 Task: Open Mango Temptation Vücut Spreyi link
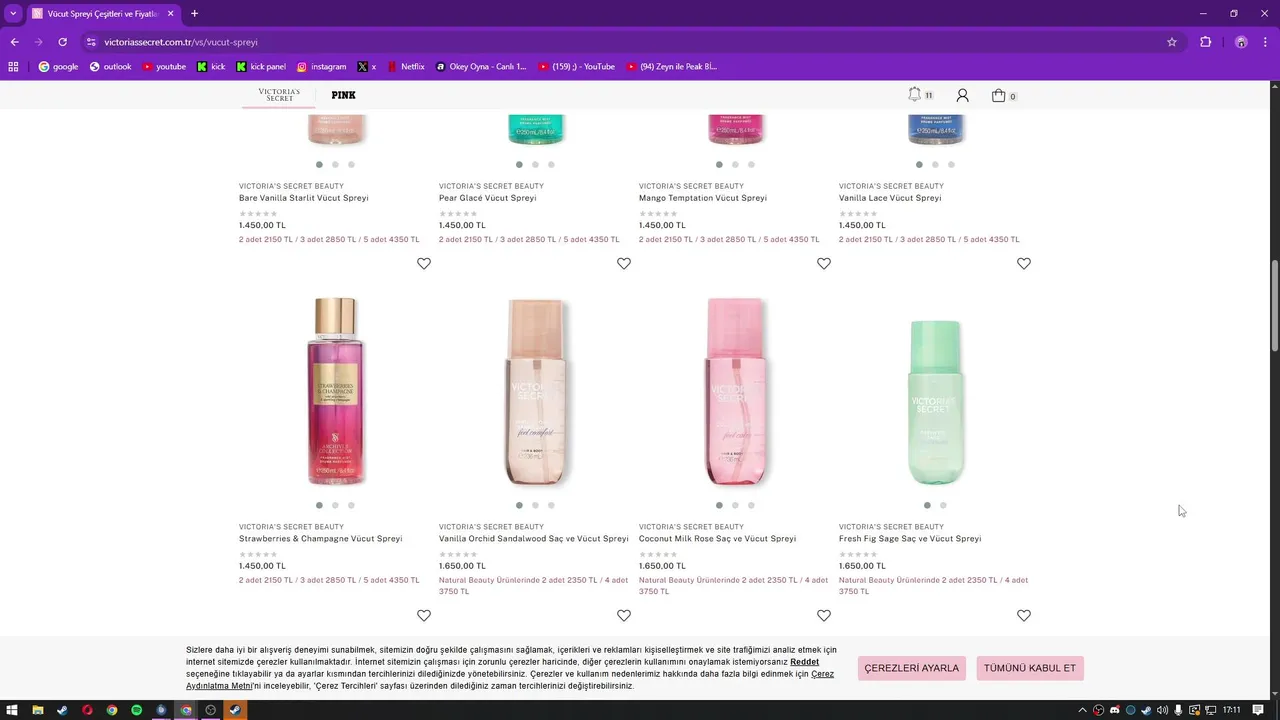pos(703,198)
